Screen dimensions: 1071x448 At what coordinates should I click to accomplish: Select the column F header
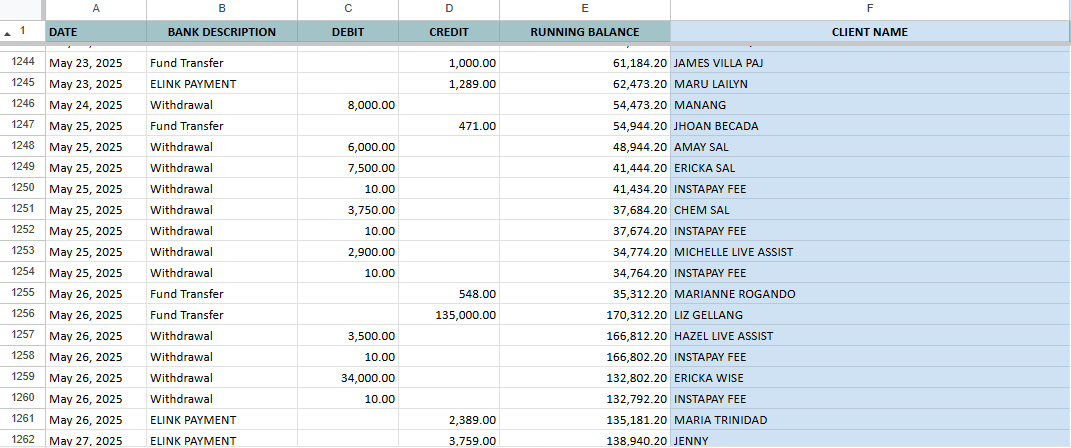[870, 9]
